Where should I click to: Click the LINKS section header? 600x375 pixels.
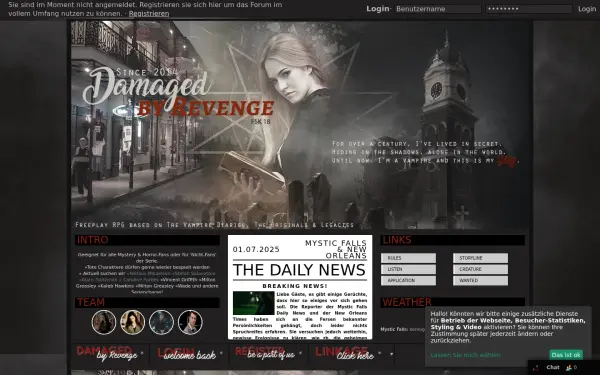pos(452,240)
